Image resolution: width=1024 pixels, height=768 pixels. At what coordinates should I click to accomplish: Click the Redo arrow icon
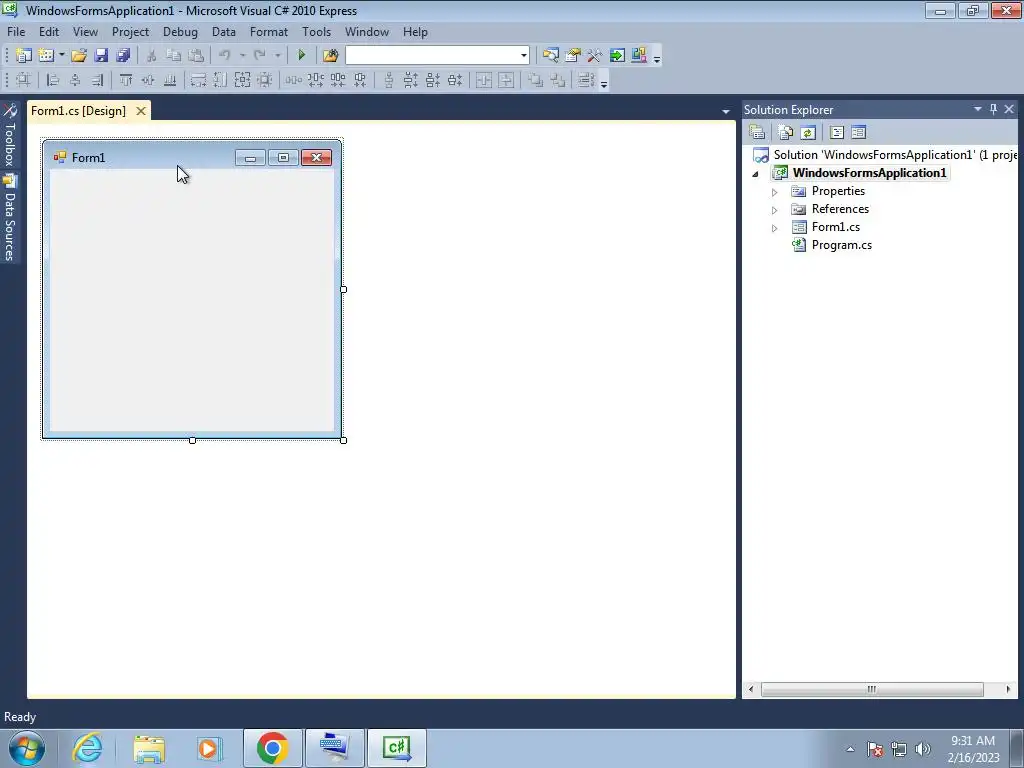pyautogui.click(x=260, y=56)
